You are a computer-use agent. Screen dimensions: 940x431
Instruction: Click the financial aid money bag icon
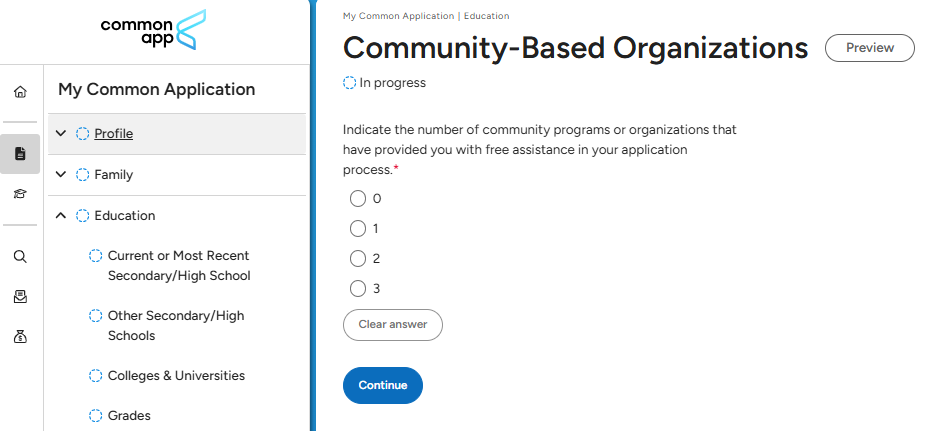[20, 337]
